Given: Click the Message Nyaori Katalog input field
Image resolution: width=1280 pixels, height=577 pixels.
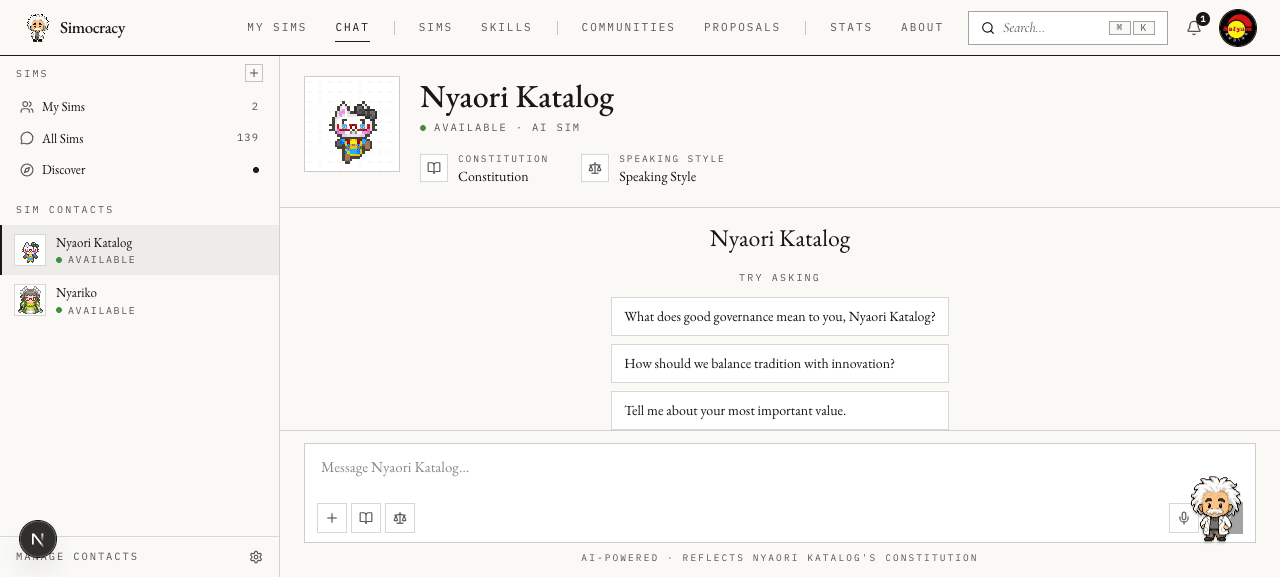Looking at the screenshot, I should tap(780, 468).
